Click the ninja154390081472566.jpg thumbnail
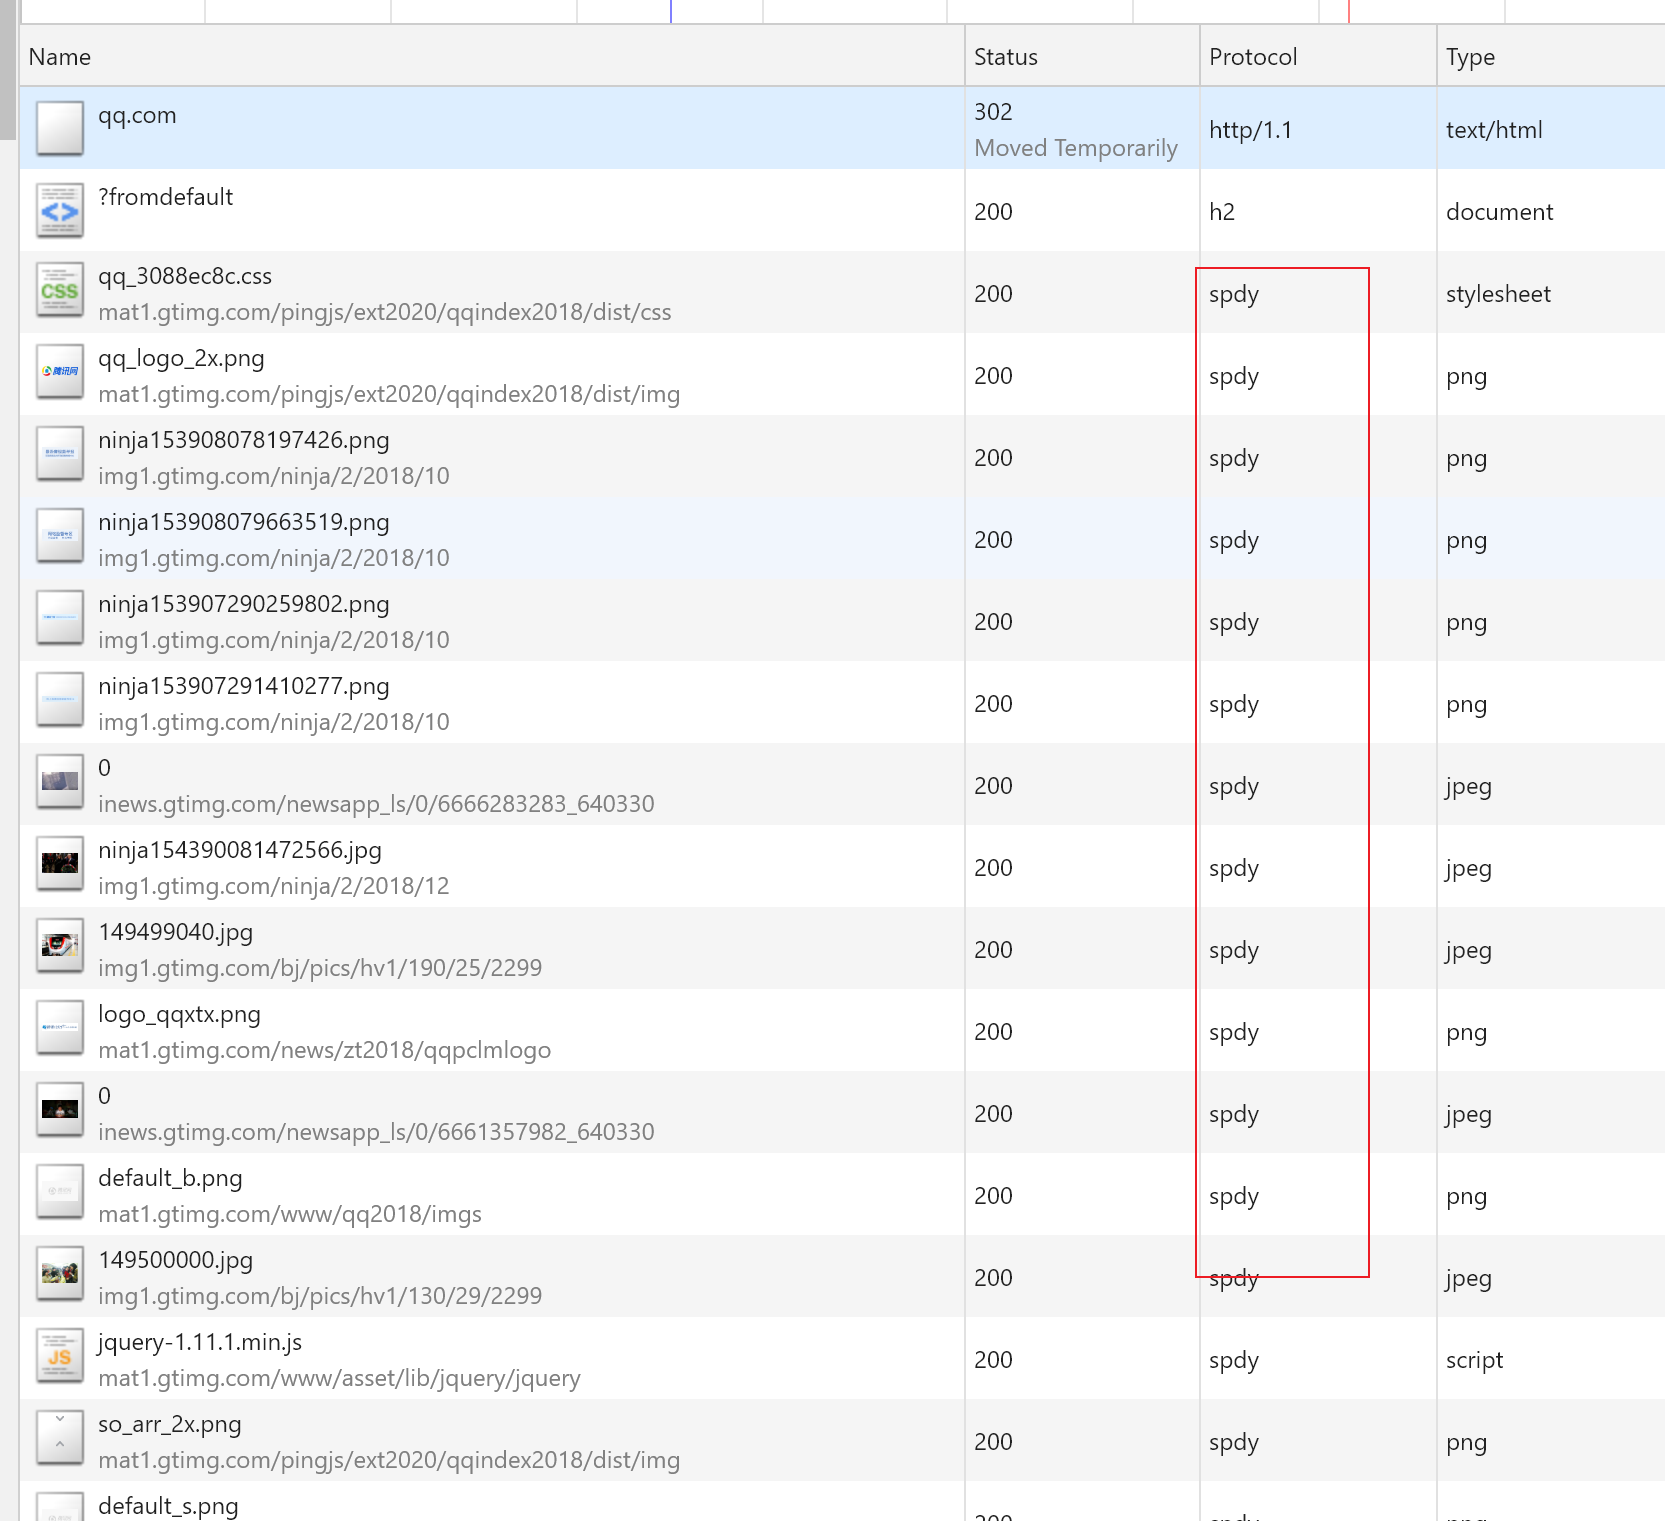This screenshot has width=1665, height=1521. [x=60, y=865]
